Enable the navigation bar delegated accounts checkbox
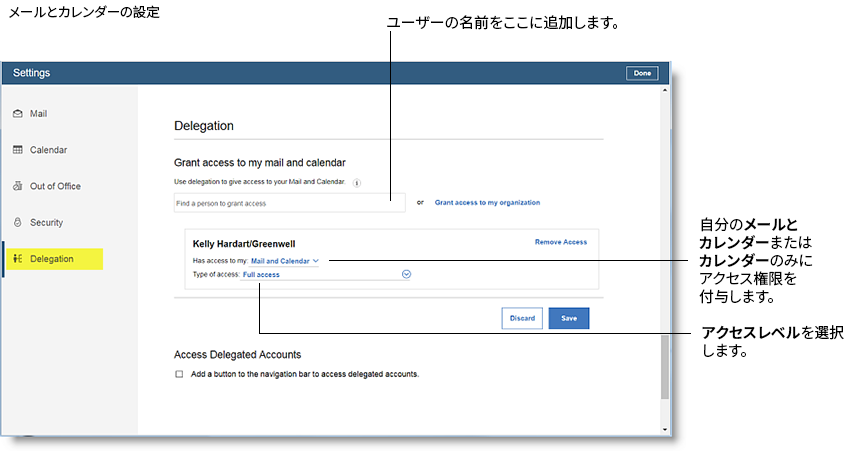This screenshot has width=860, height=451. (179, 374)
